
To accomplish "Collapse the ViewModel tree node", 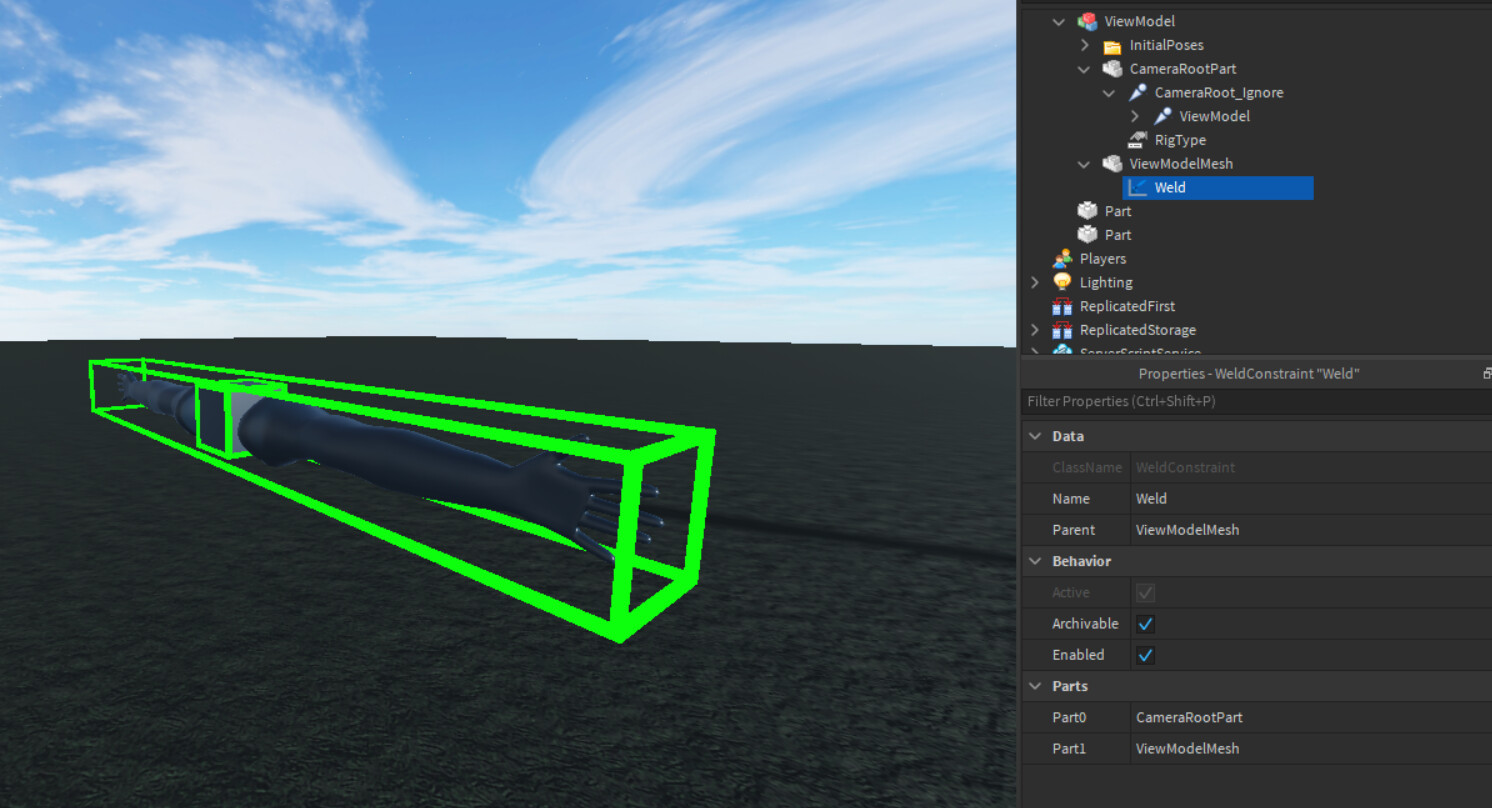I will tap(1058, 21).
